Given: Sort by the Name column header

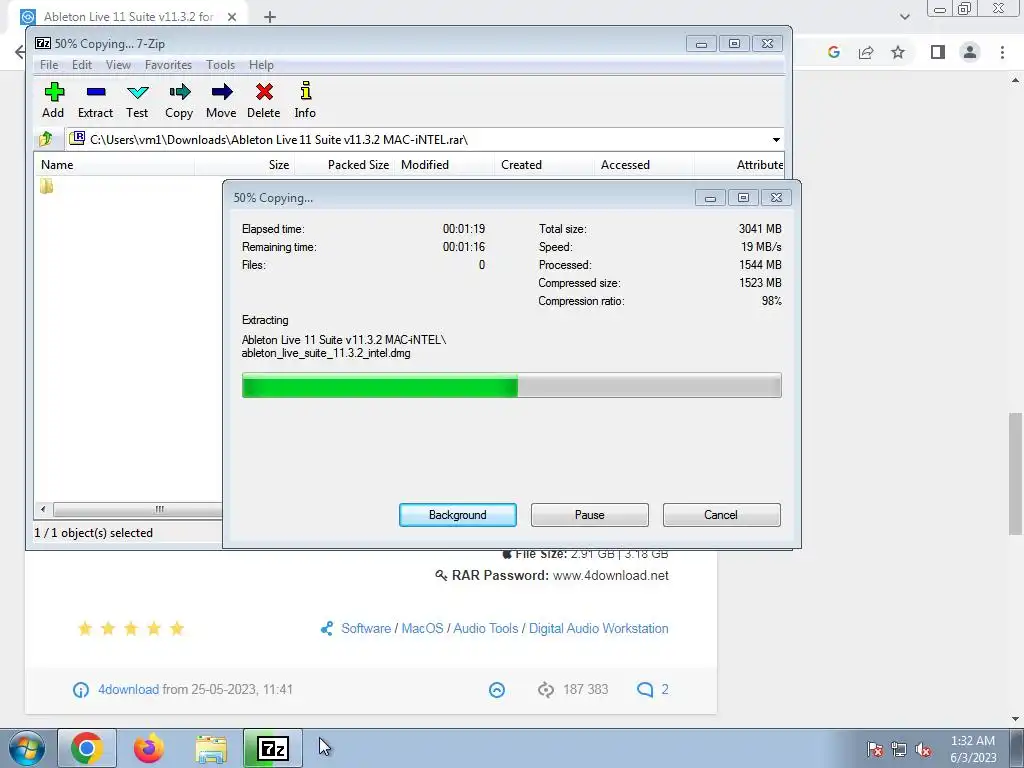Looking at the screenshot, I should pyautogui.click(x=114, y=165).
